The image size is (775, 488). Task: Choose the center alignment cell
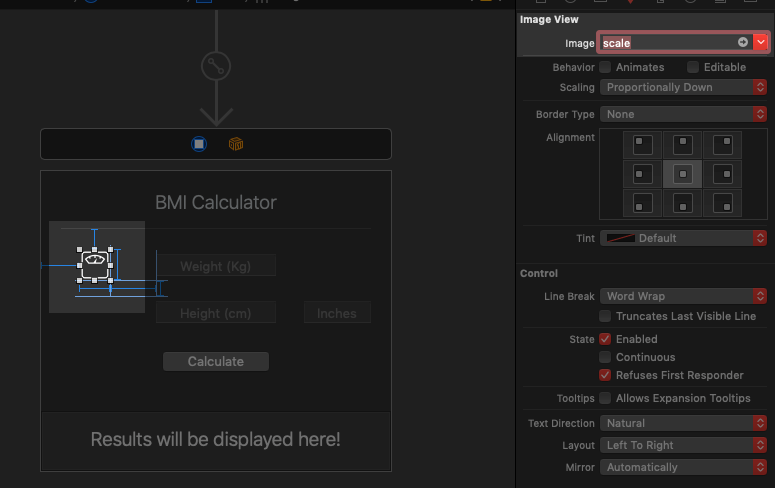tap(682, 174)
